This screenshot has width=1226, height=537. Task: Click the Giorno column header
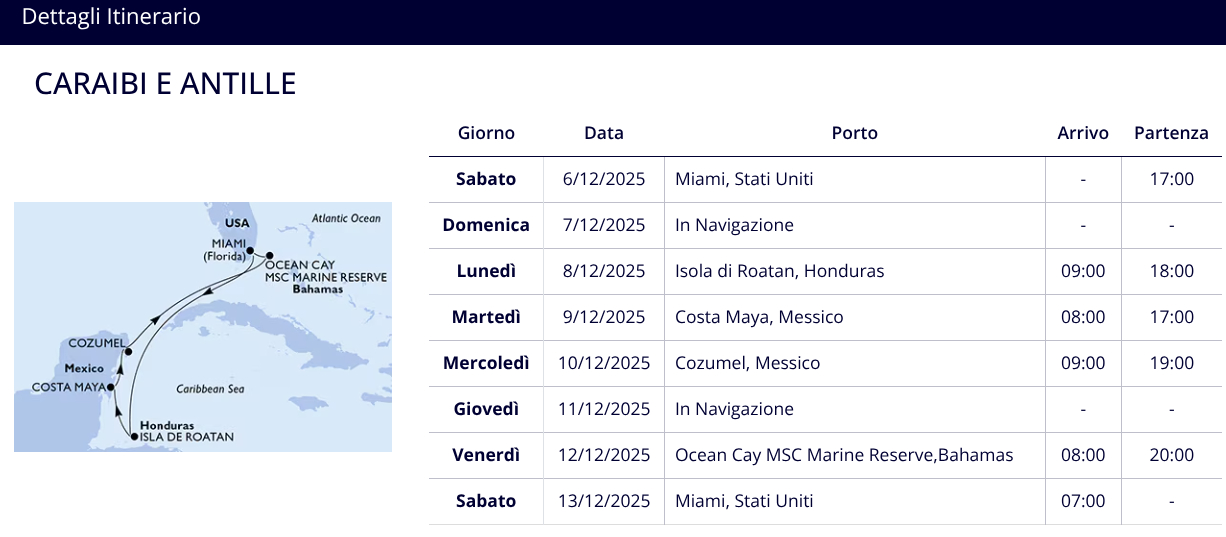tap(486, 133)
